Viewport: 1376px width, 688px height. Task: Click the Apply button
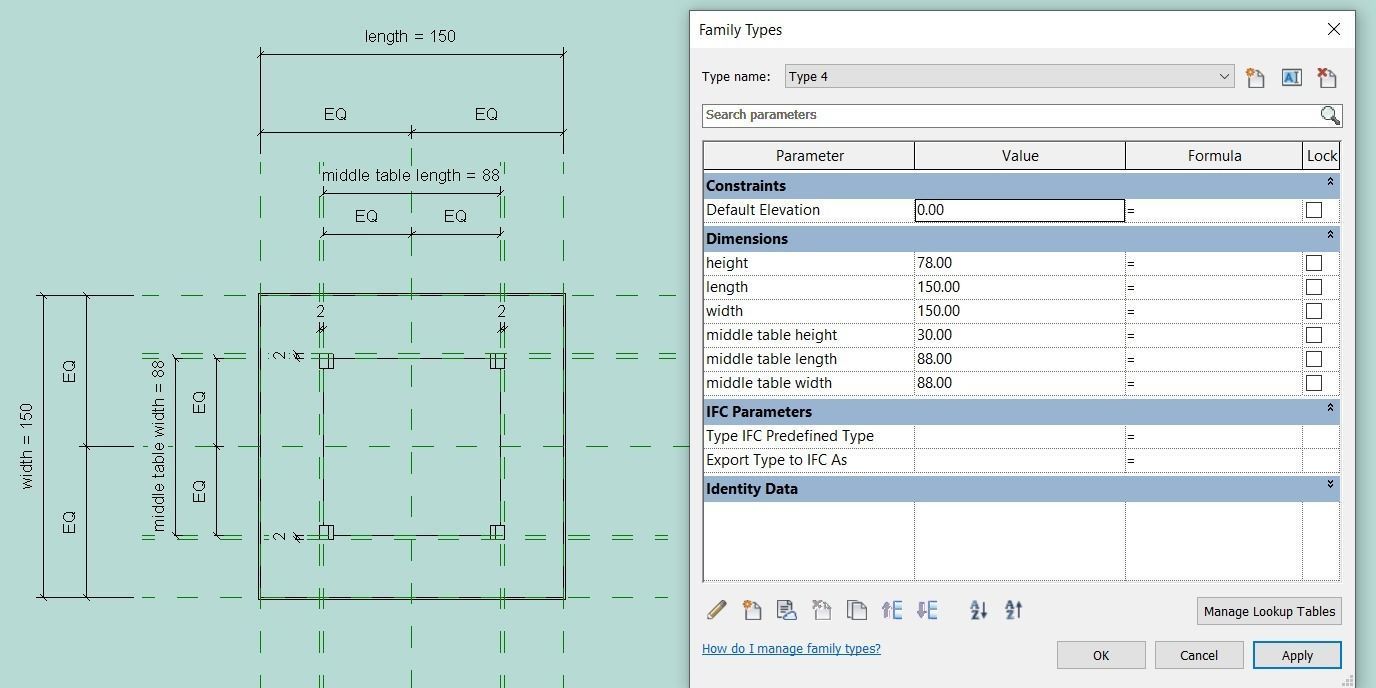[x=1297, y=655]
